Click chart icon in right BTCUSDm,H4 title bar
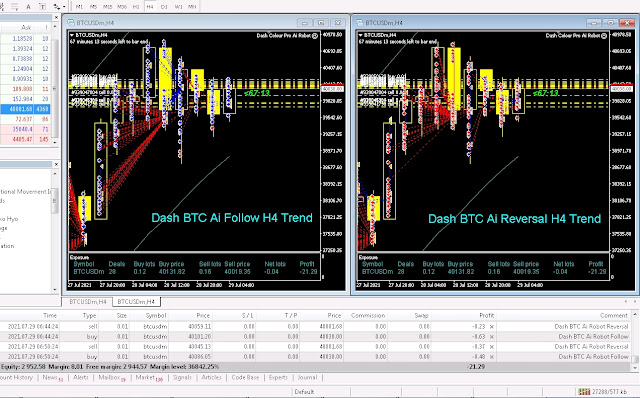 (x=360, y=23)
